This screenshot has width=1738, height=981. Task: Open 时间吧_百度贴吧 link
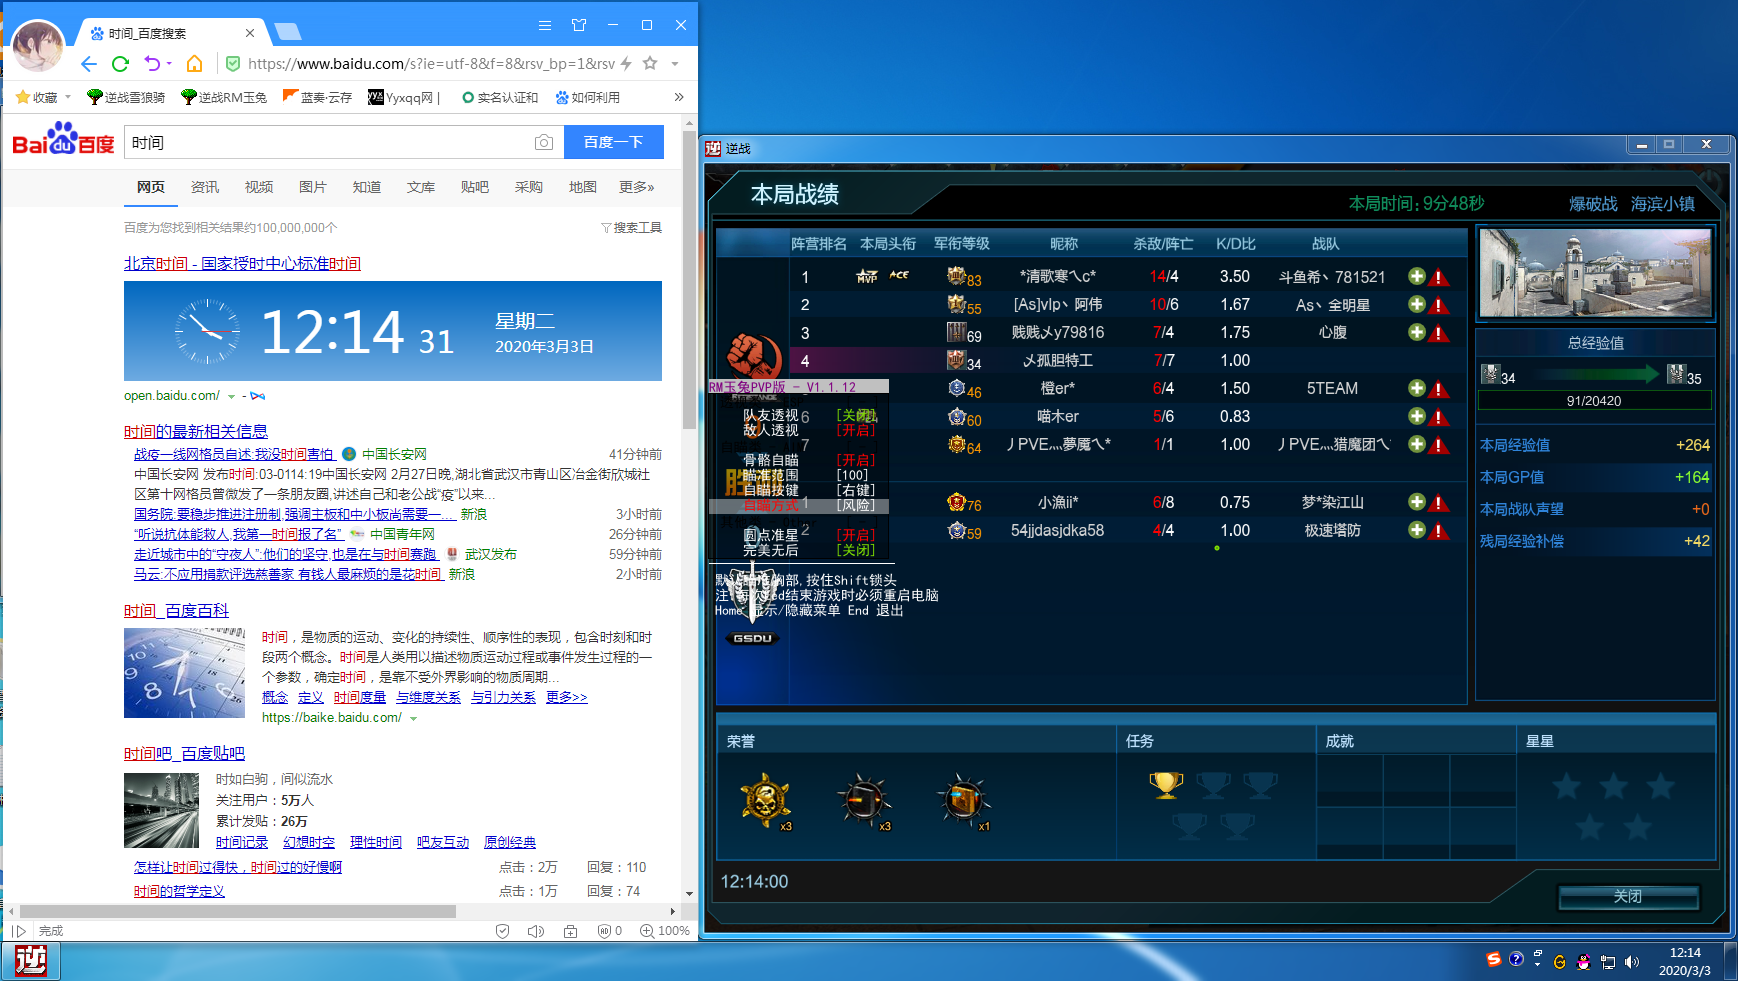point(184,753)
